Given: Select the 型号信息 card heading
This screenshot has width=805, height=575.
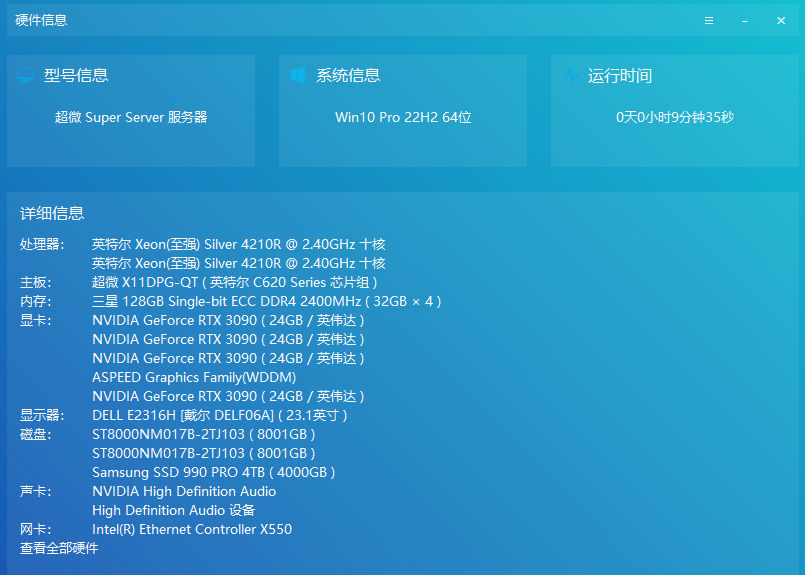Looking at the screenshot, I should pos(76,75).
